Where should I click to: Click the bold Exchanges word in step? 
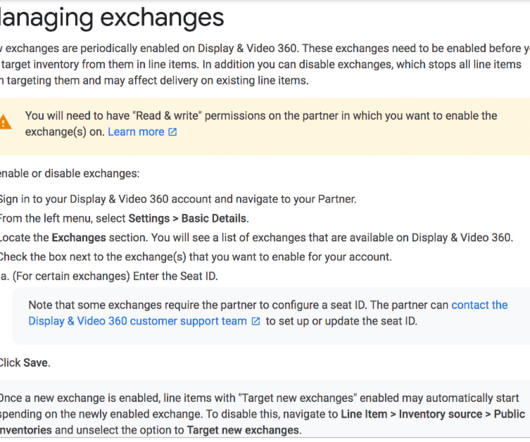pyautogui.click(x=79, y=238)
